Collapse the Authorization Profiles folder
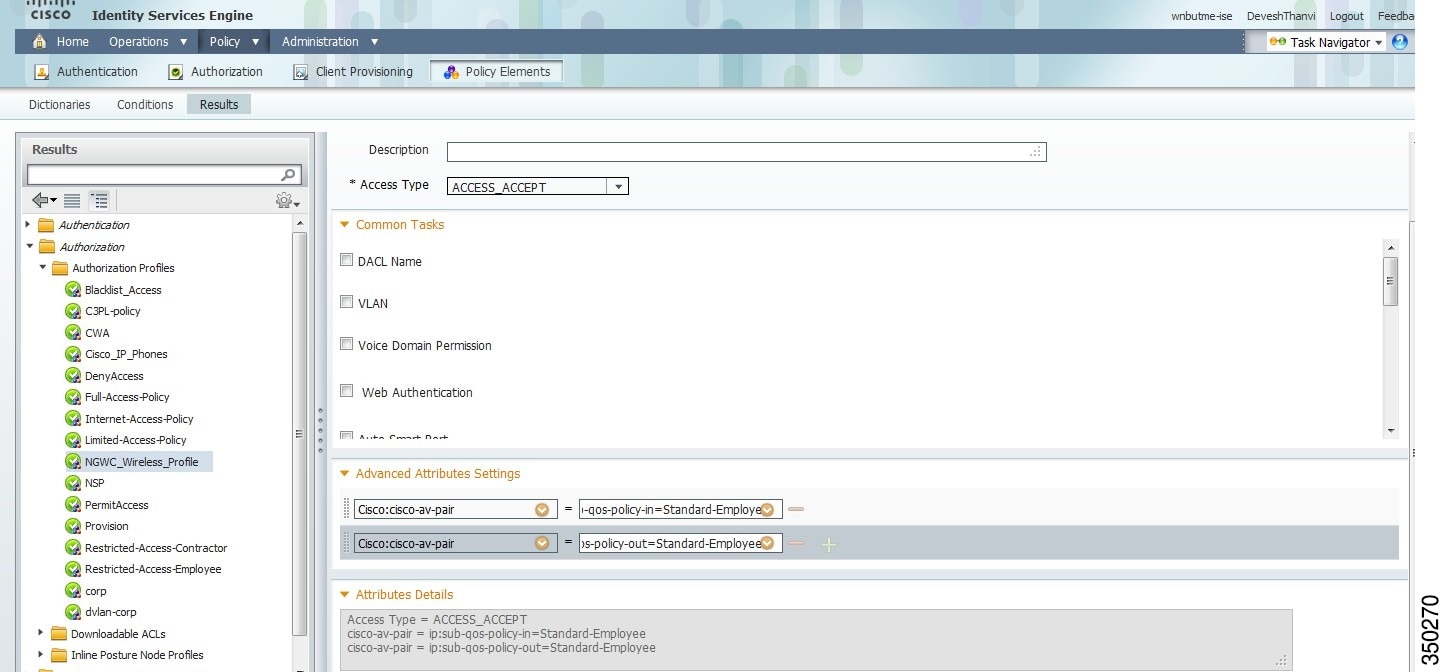The height and width of the screenshot is (672, 1443). pyautogui.click(x=42, y=268)
